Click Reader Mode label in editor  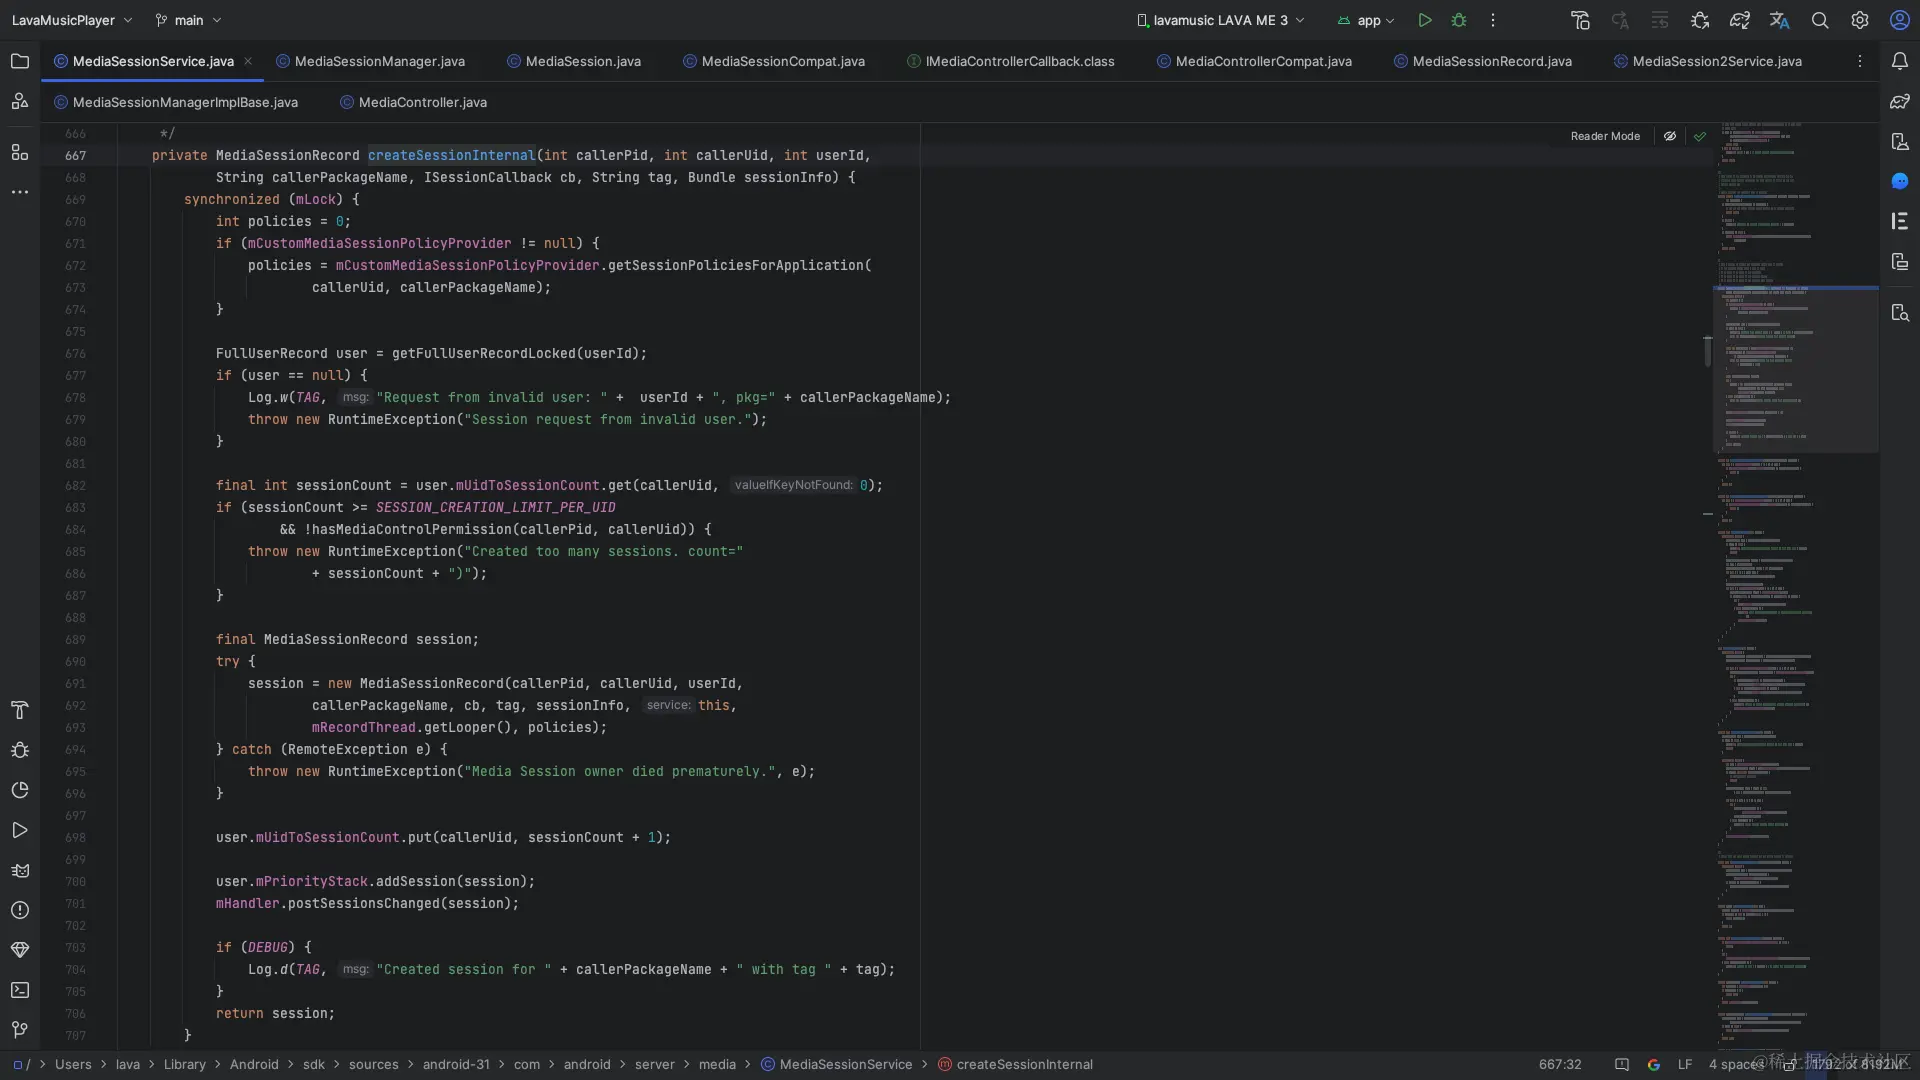(x=1604, y=136)
